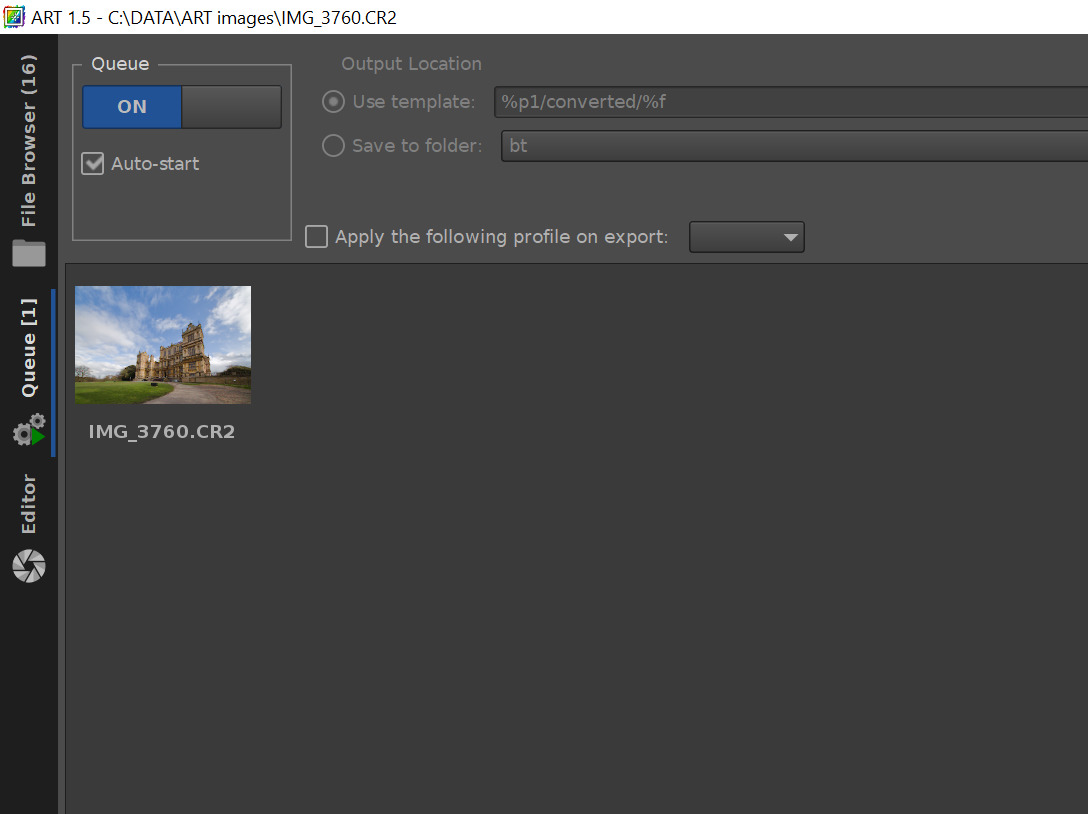Choose the 'Save to folder' radio option

[x=333, y=146]
